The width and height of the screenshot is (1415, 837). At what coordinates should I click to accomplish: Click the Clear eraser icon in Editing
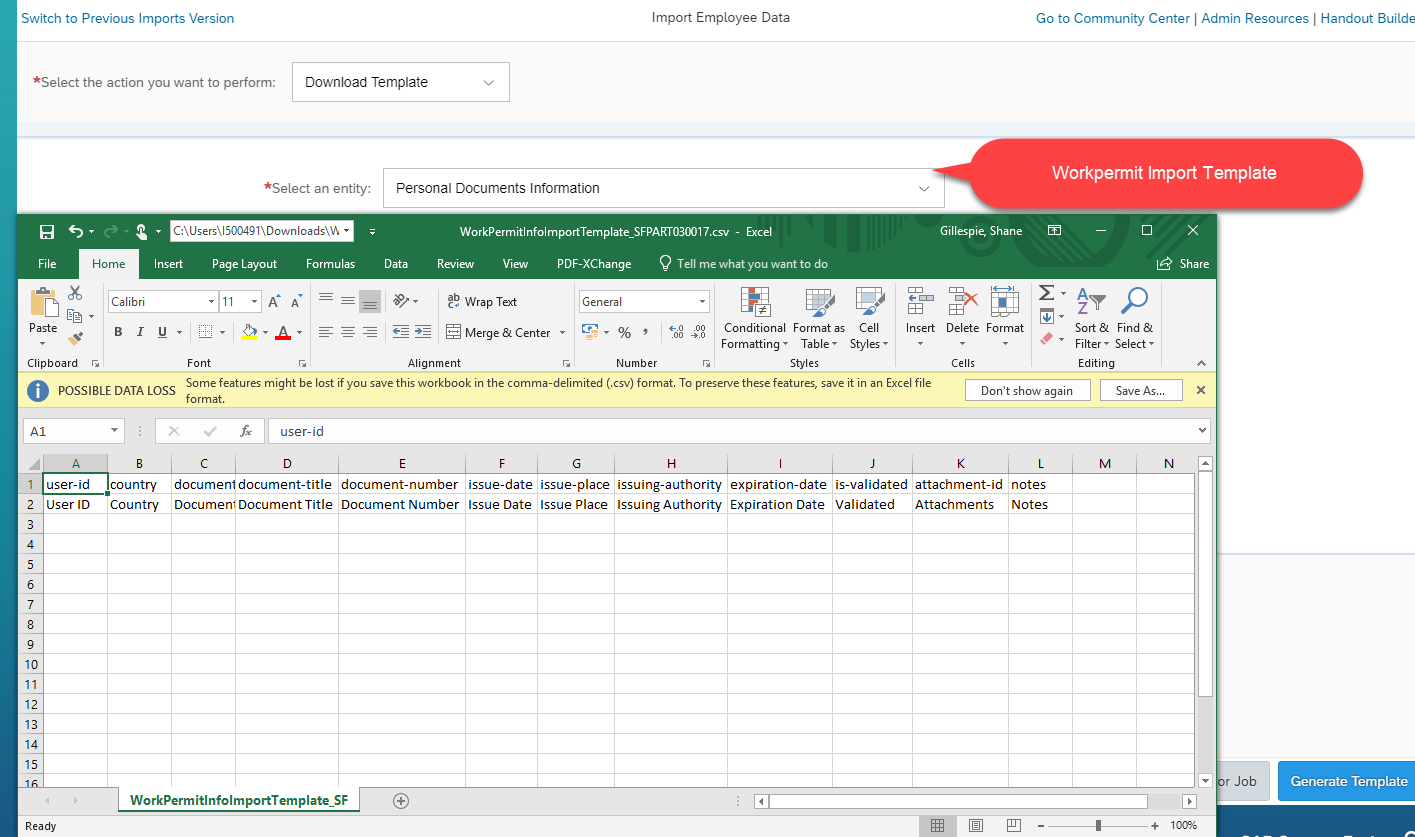(1046, 339)
